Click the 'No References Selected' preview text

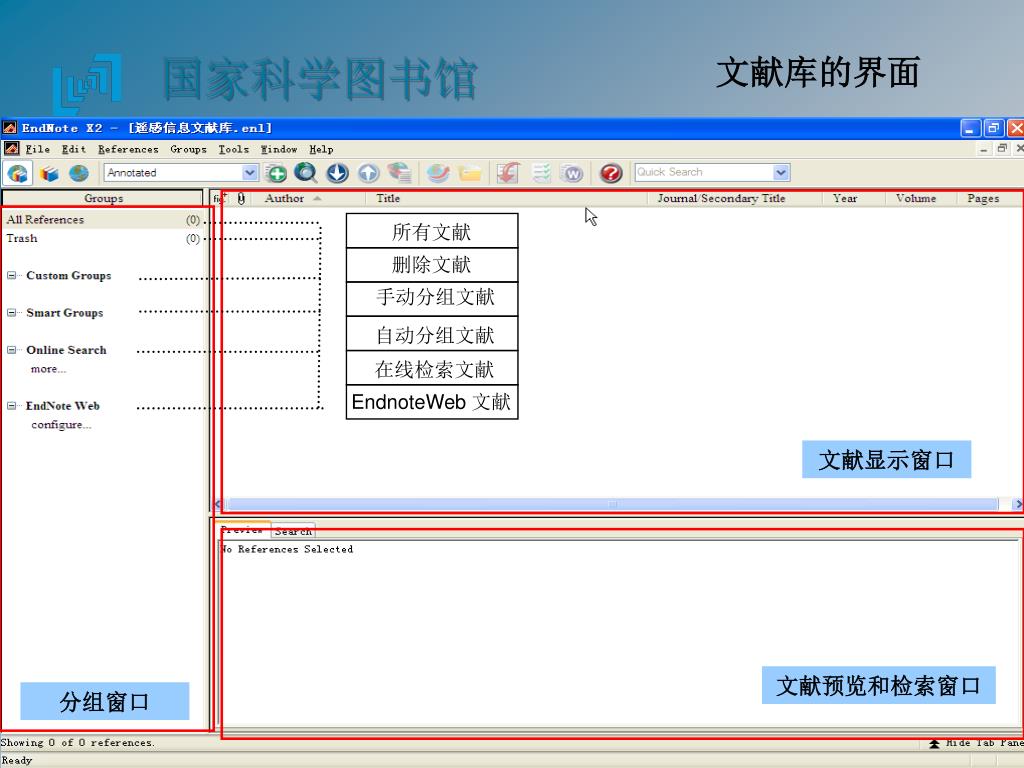287,549
